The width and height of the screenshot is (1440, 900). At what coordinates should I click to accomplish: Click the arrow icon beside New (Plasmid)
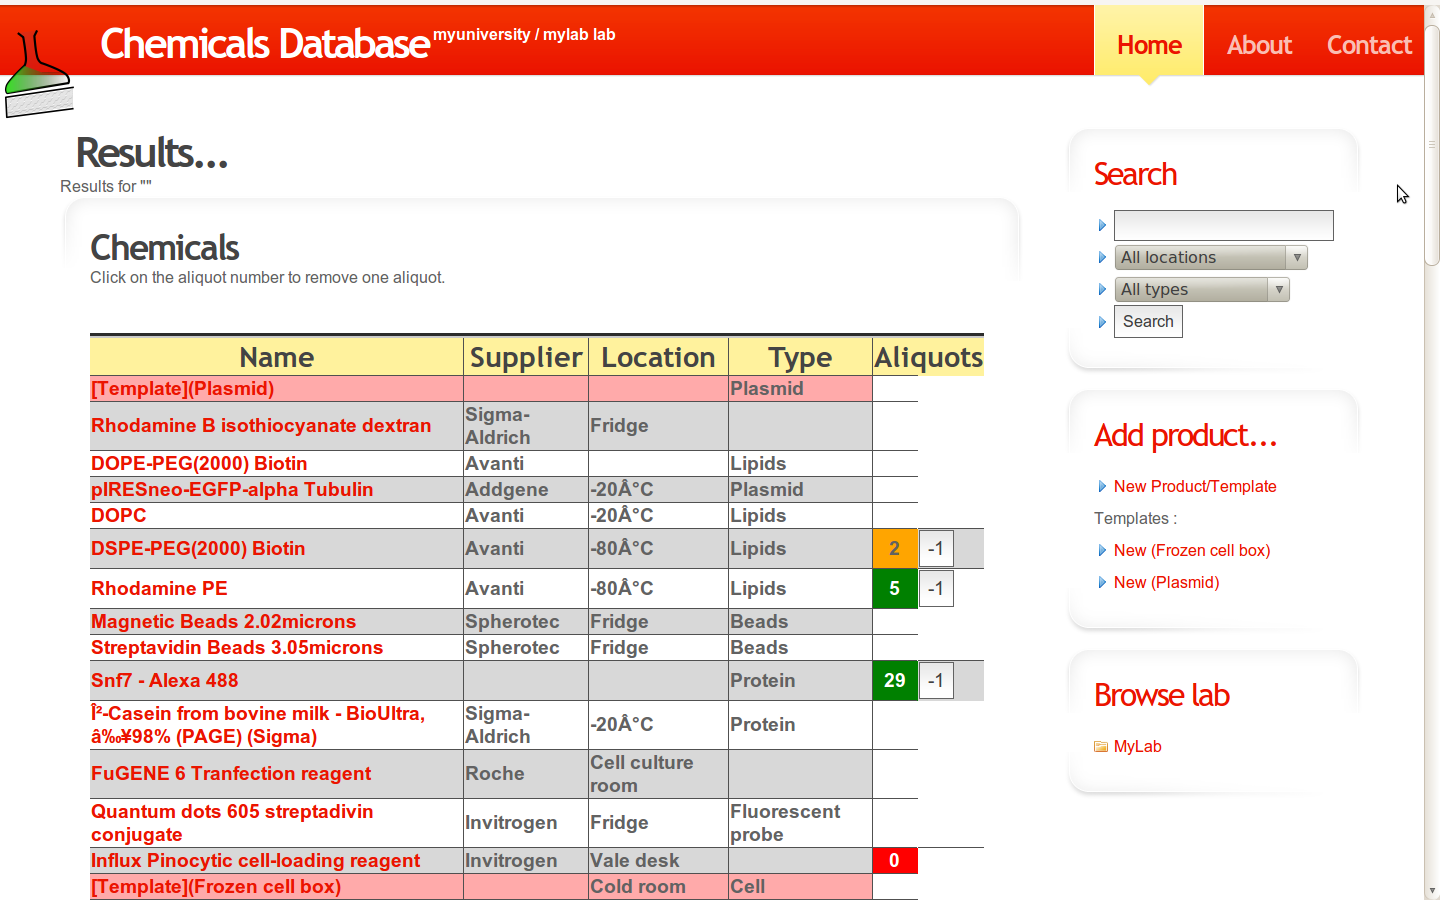click(x=1103, y=582)
